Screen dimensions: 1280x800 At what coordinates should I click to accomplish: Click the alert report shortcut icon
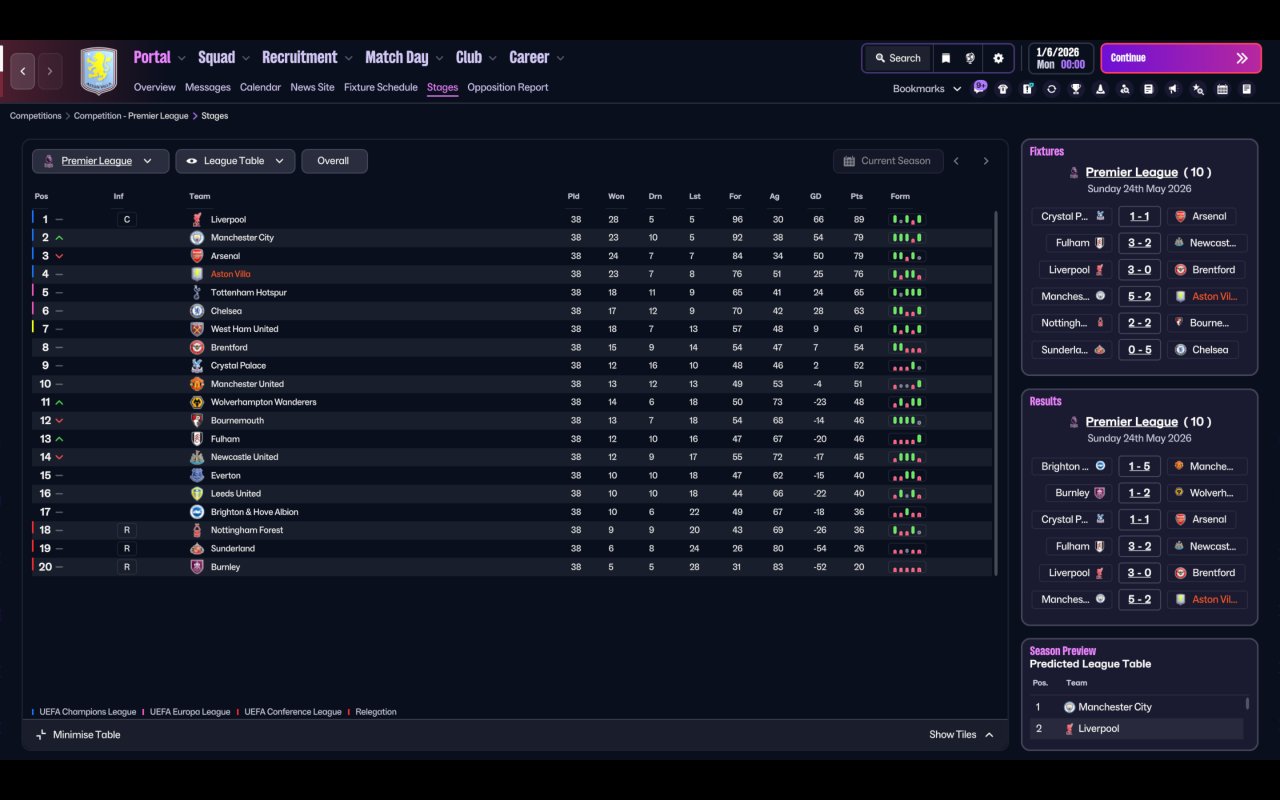point(1027,89)
